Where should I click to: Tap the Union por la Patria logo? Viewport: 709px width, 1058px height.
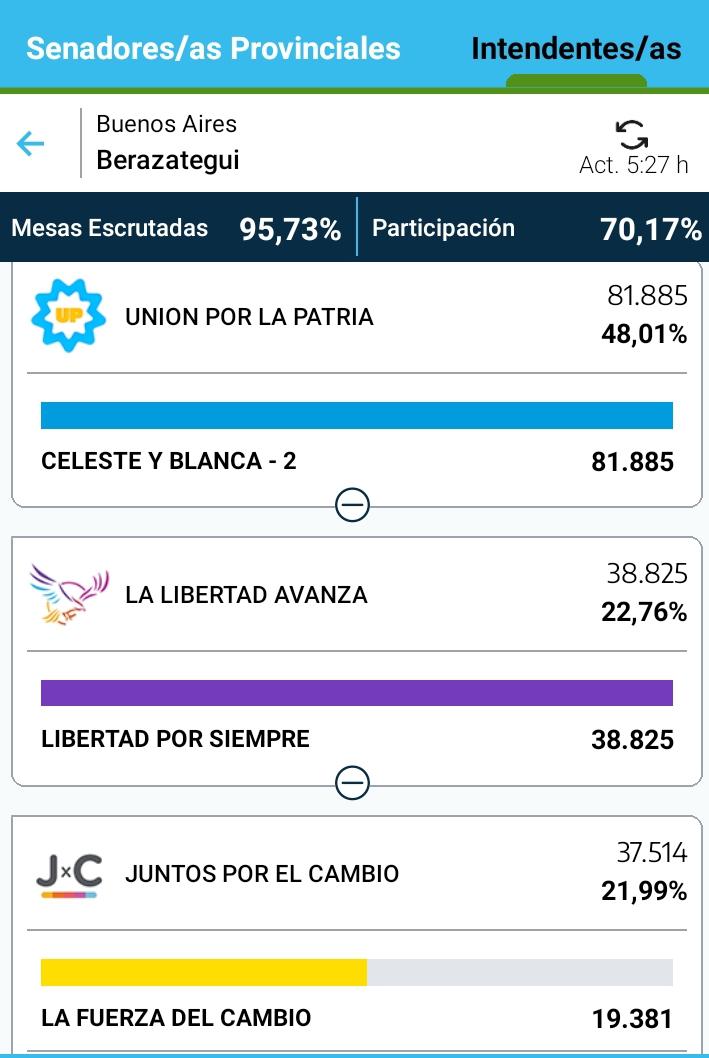[x=68, y=316]
